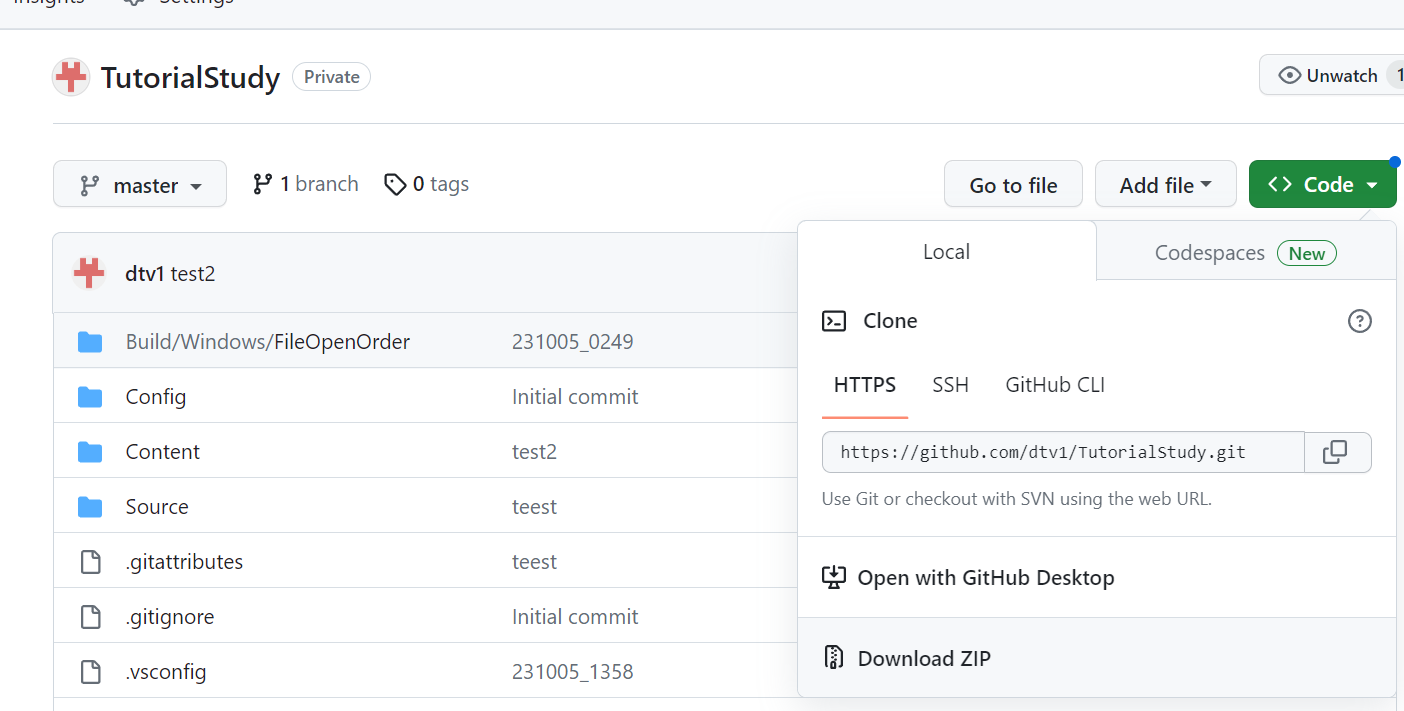Open the 231005_1358 commit message
The height and width of the screenshot is (711, 1404).
[x=573, y=672]
